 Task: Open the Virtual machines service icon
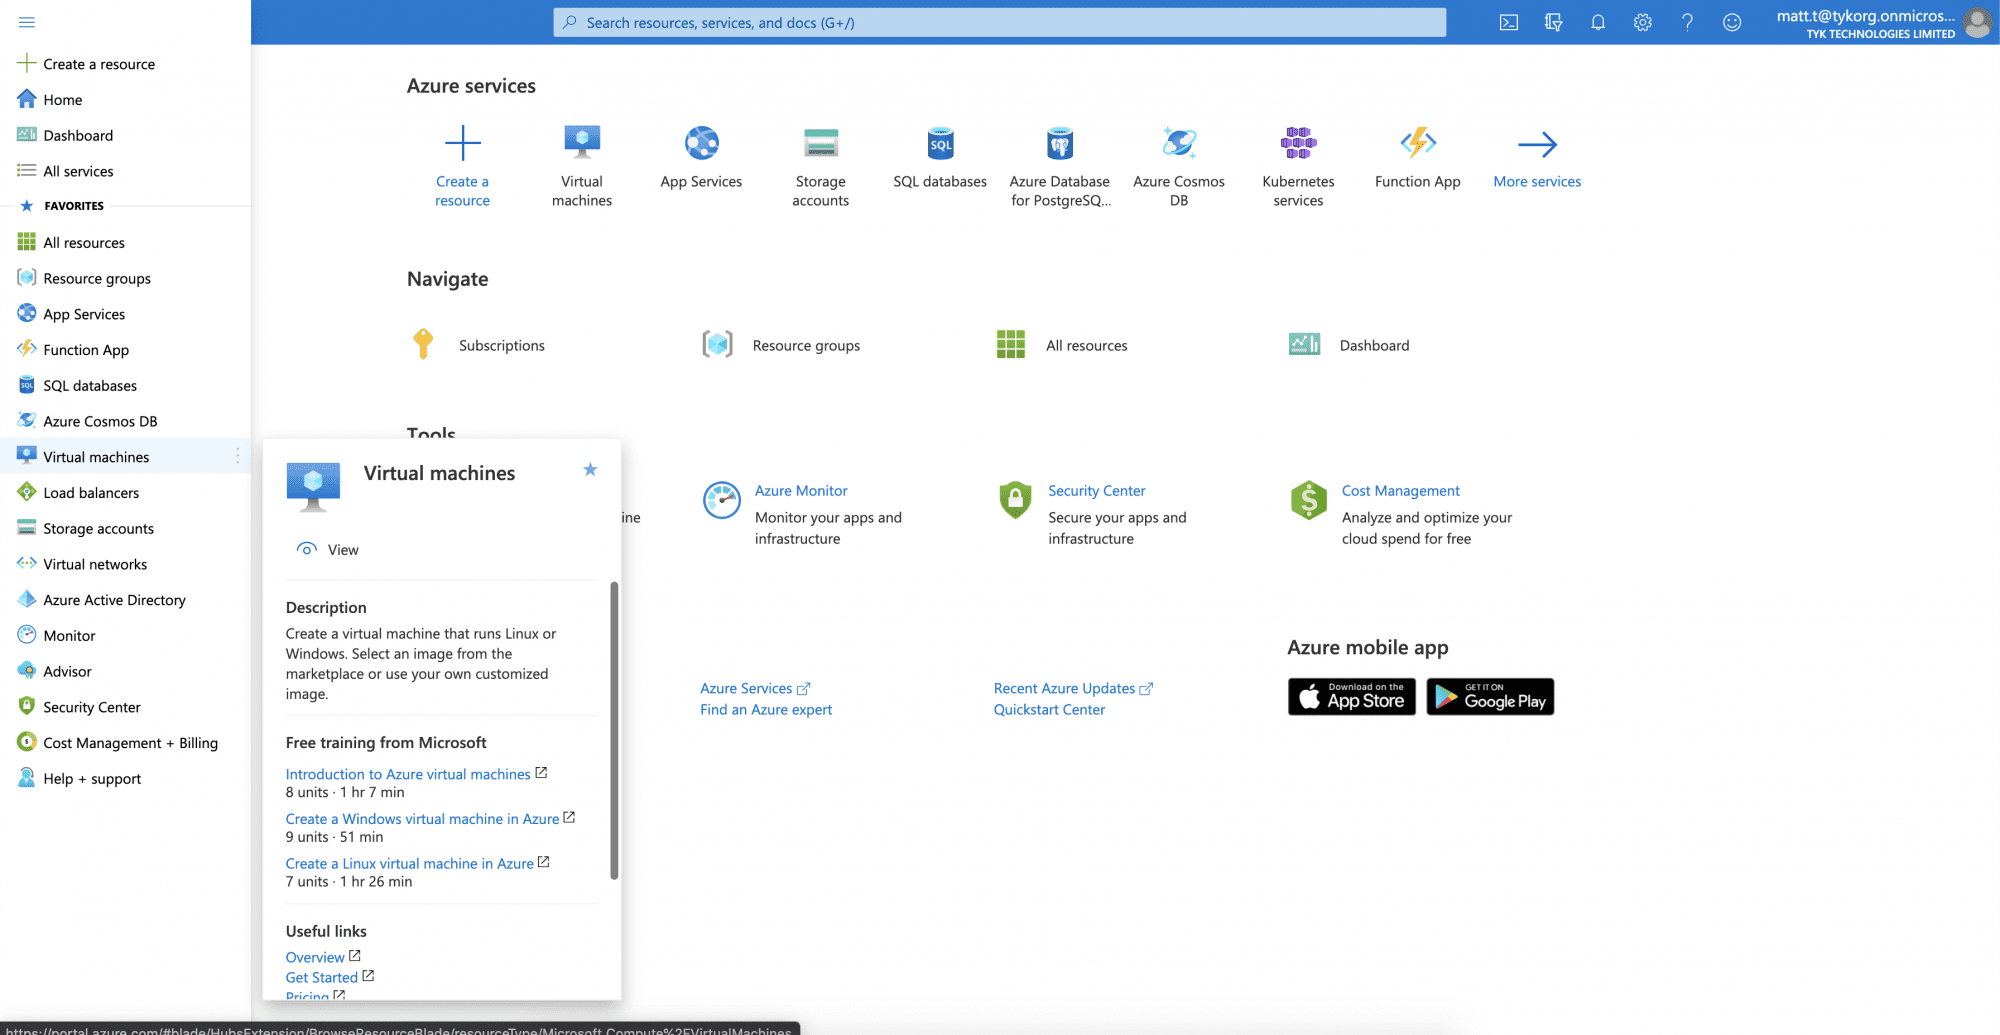[581, 143]
